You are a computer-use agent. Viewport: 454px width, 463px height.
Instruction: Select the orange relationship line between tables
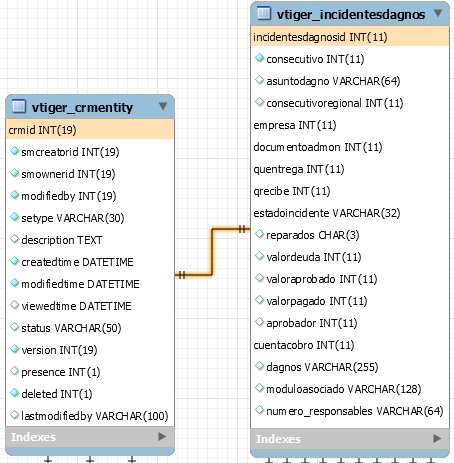pyautogui.click(x=212, y=252)
